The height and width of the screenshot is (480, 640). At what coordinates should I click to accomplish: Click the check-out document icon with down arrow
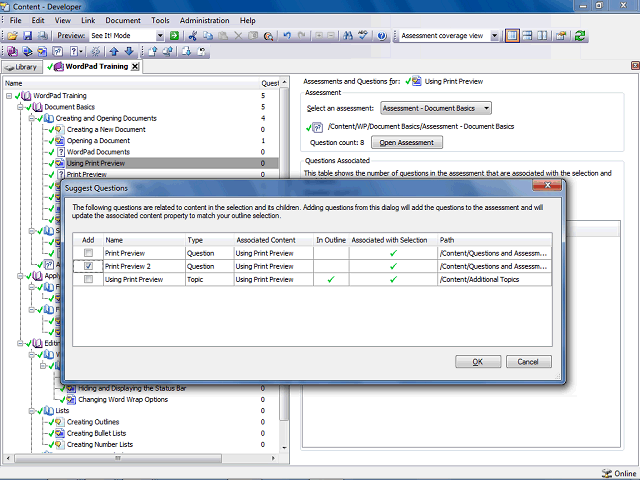(x=187, y=51)
